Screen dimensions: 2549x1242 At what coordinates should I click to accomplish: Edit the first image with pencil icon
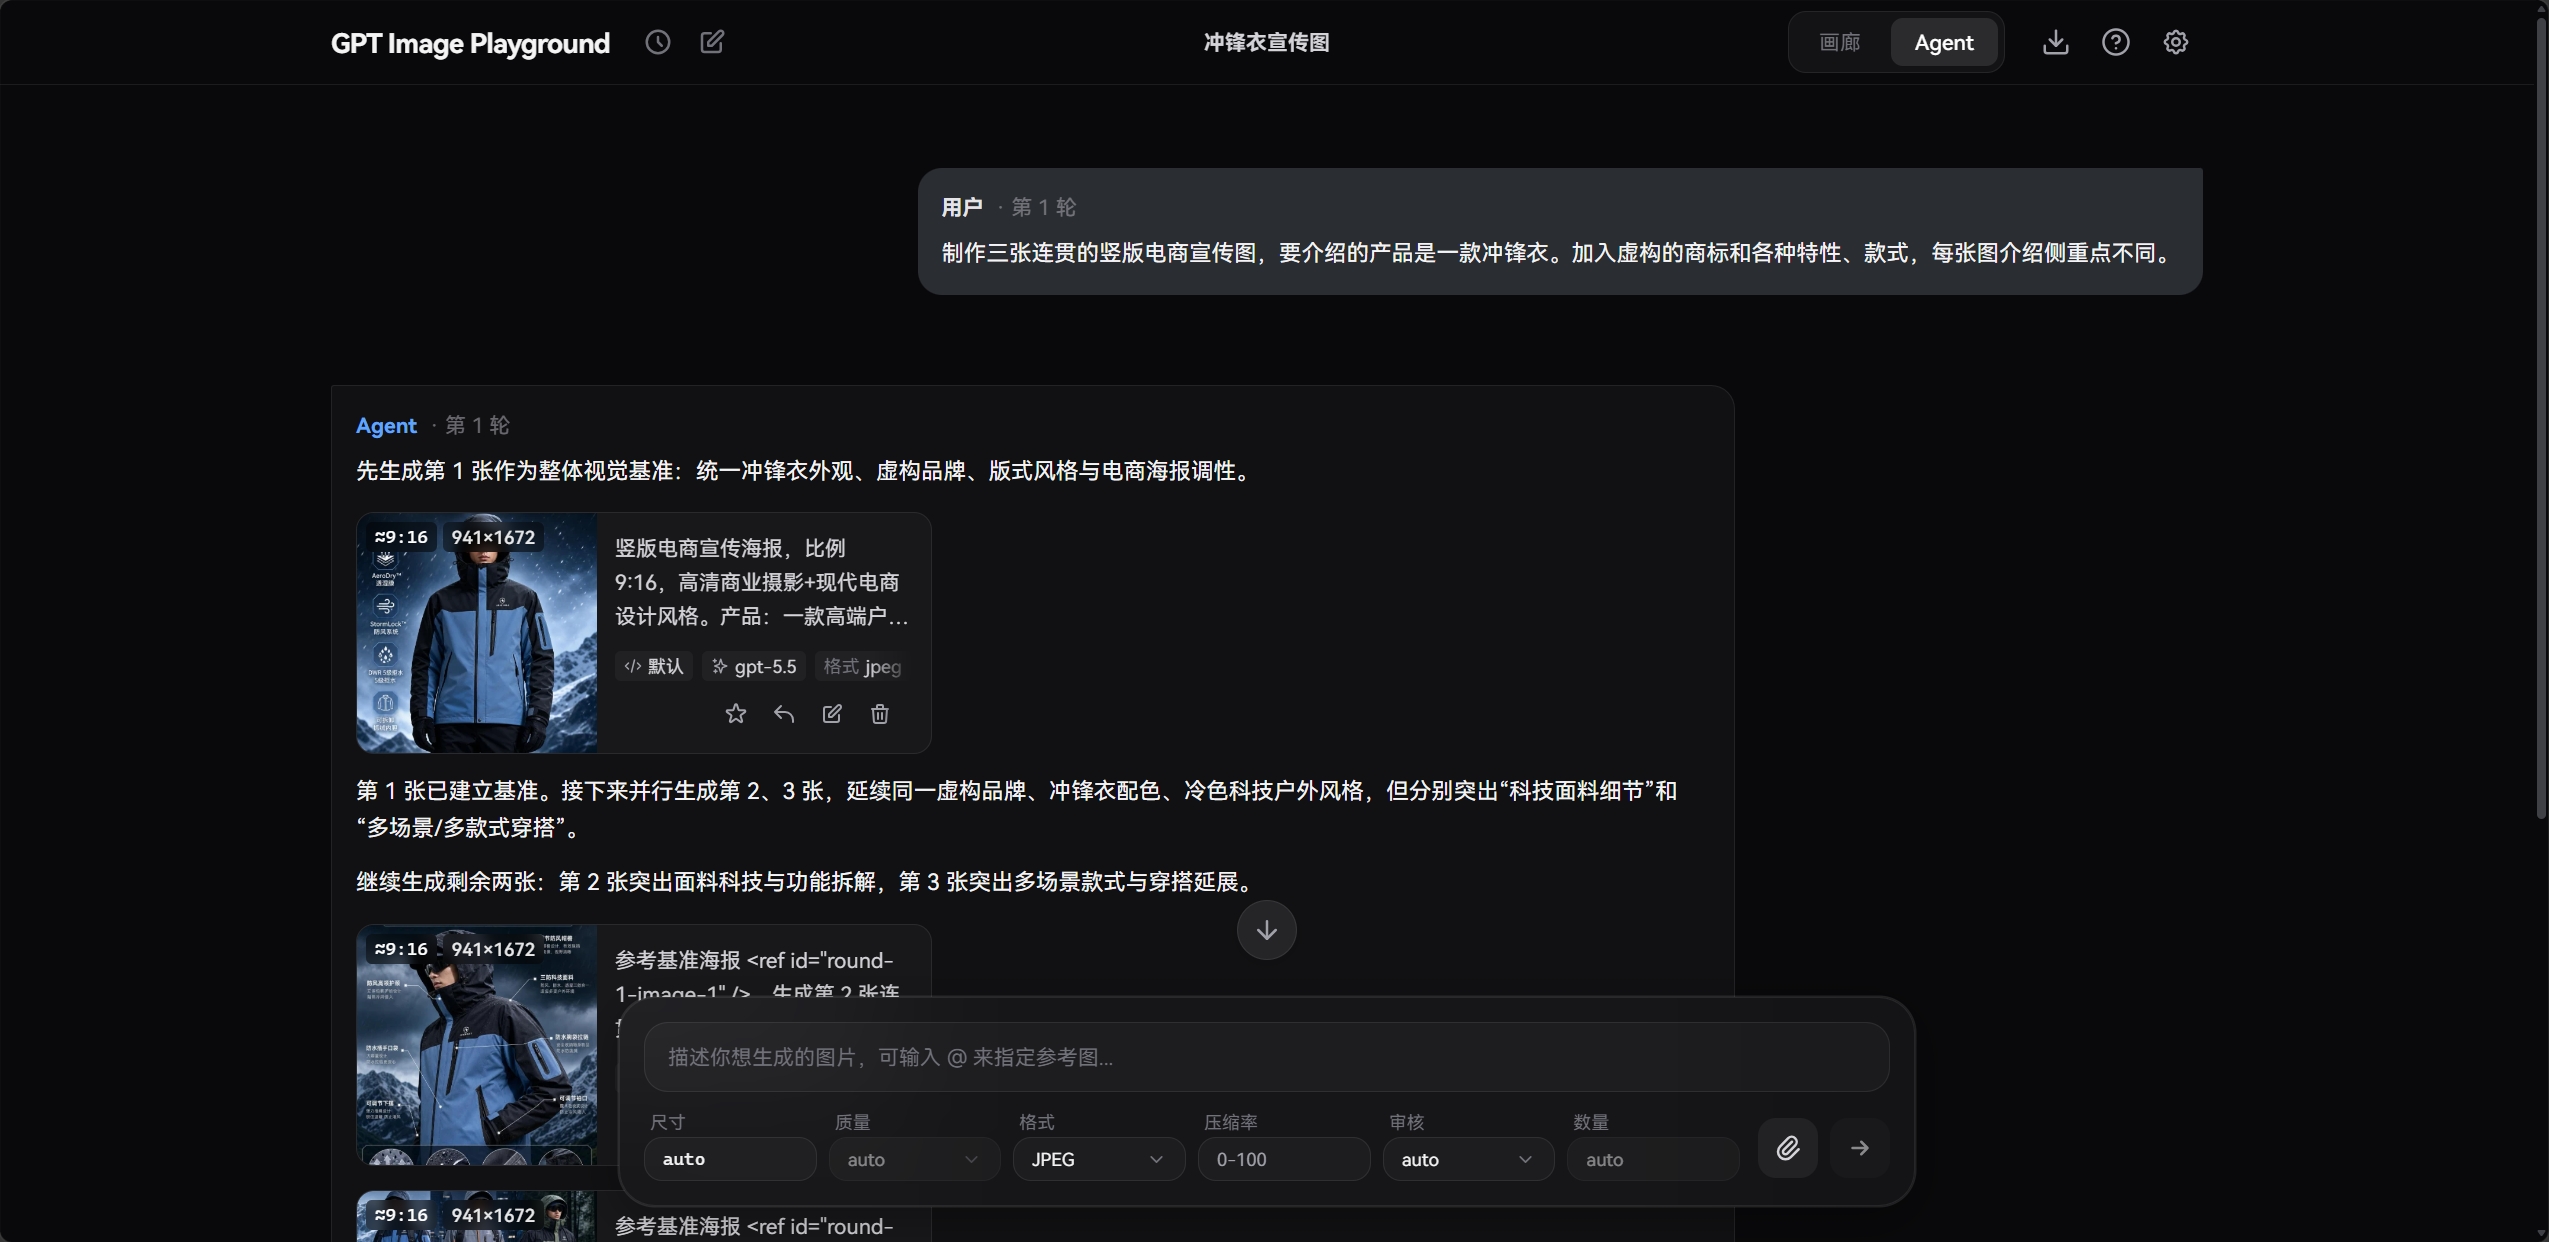pyautogui.click(x=832, y=713)
